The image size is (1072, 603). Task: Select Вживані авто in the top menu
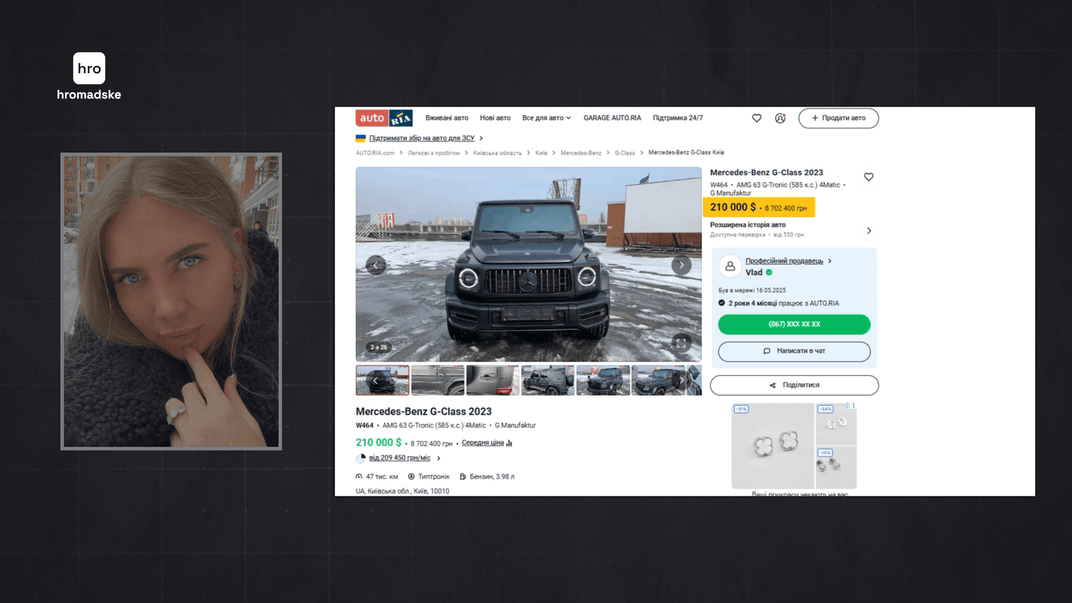[446, 118]
